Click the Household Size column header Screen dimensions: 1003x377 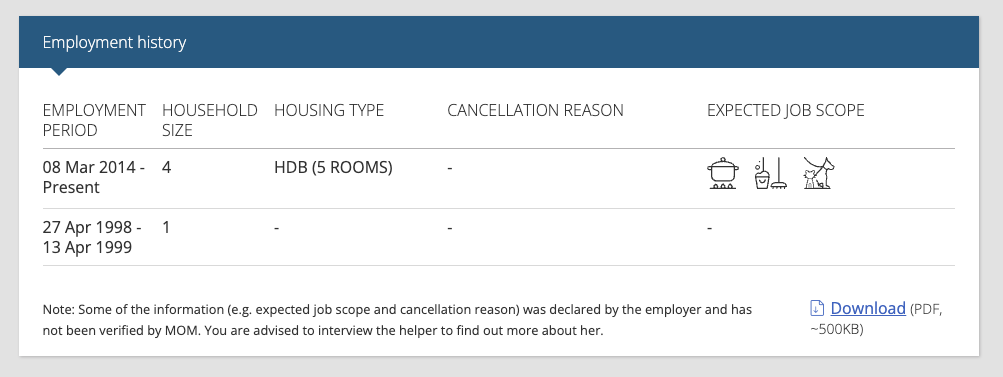(x=210, y=120)
